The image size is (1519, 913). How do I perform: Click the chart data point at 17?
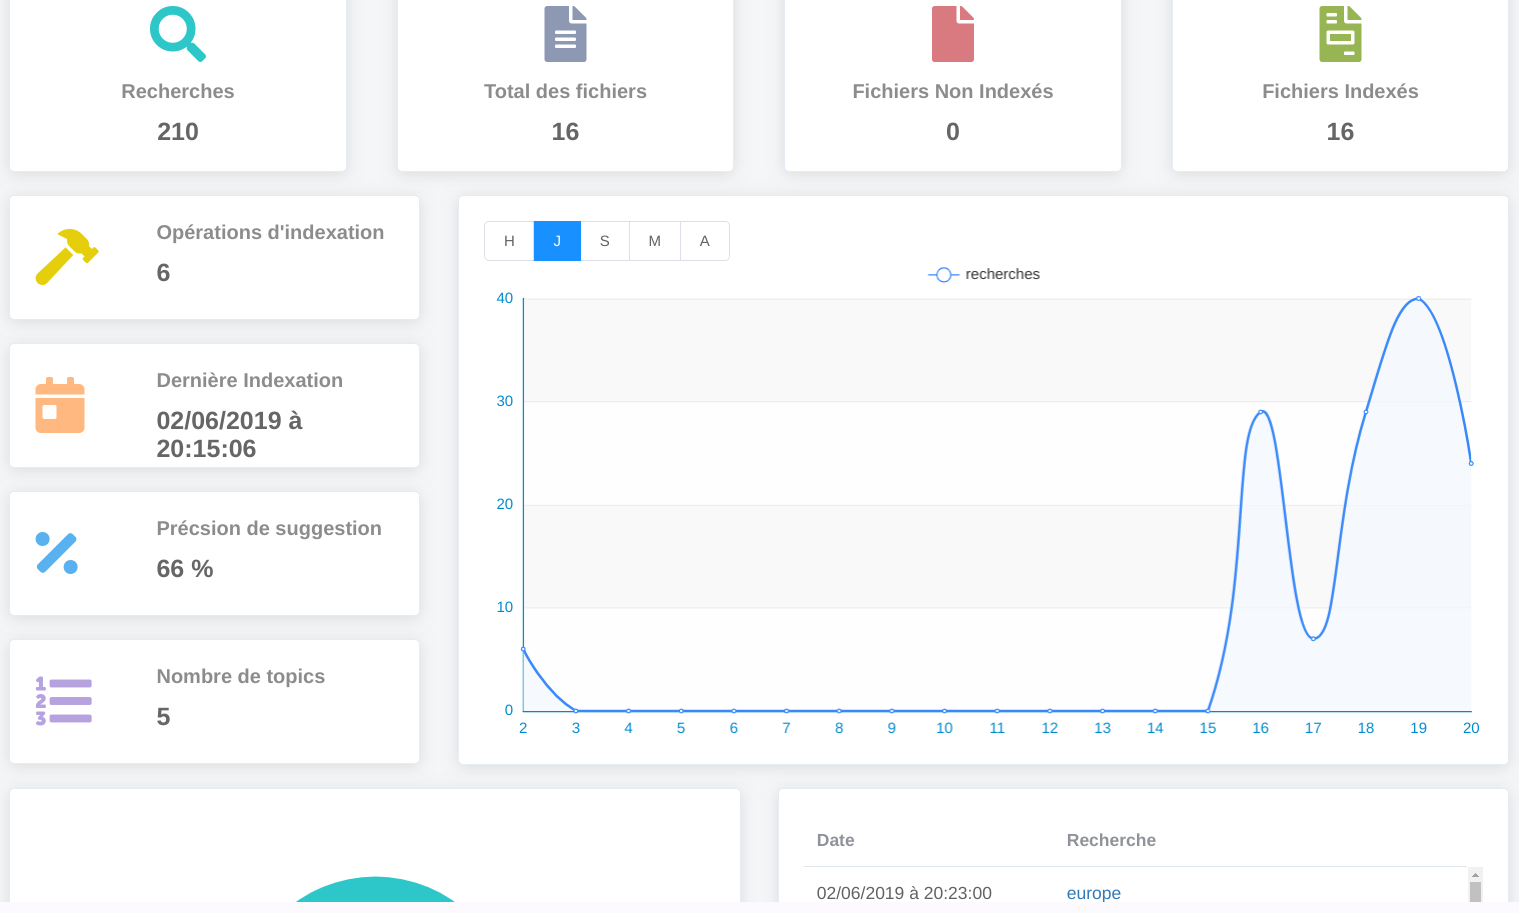(1313, 638)
